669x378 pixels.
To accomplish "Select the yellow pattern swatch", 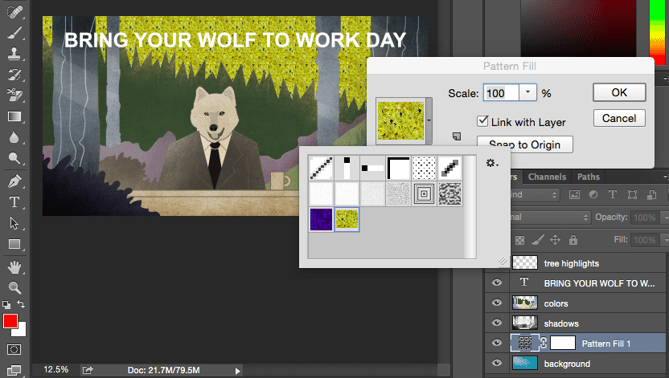I will point(347,219).
